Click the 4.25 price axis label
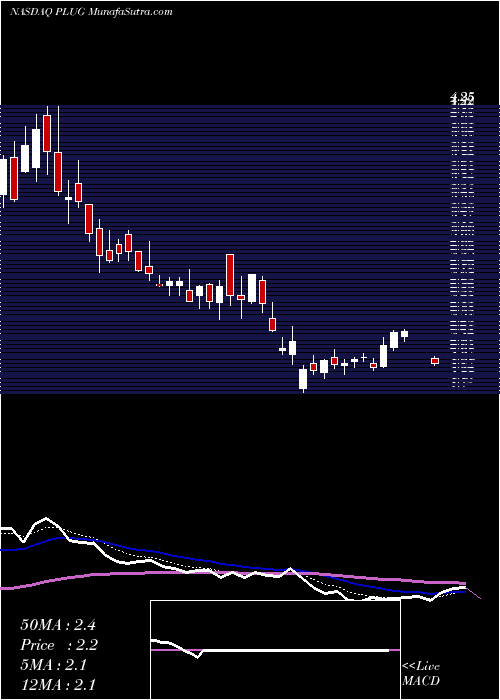 click(462, 96)
